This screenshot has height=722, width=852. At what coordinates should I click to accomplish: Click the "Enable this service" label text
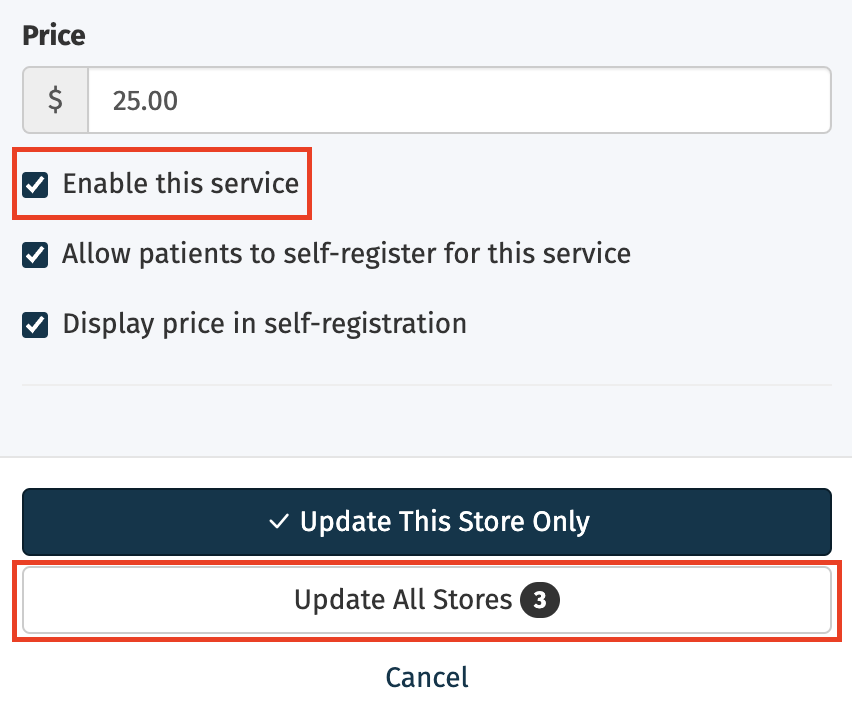[180, 184]
